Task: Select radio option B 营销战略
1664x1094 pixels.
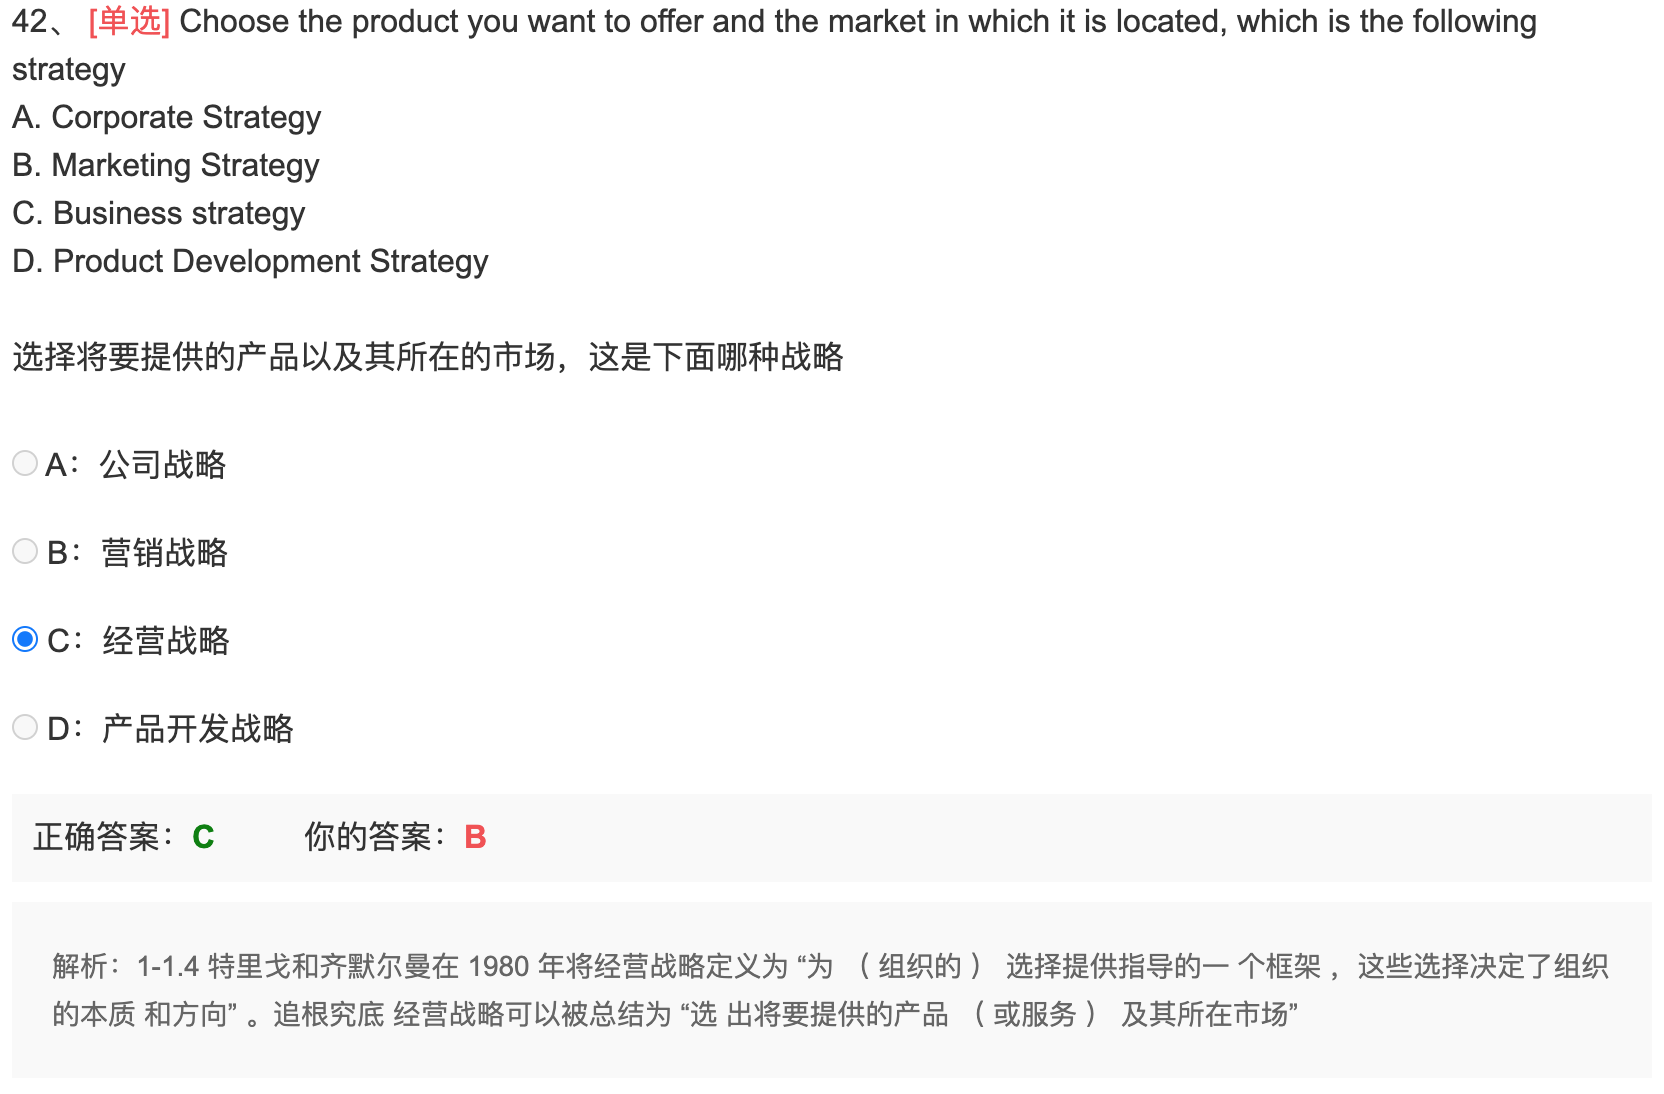Action: pos(25,551)
